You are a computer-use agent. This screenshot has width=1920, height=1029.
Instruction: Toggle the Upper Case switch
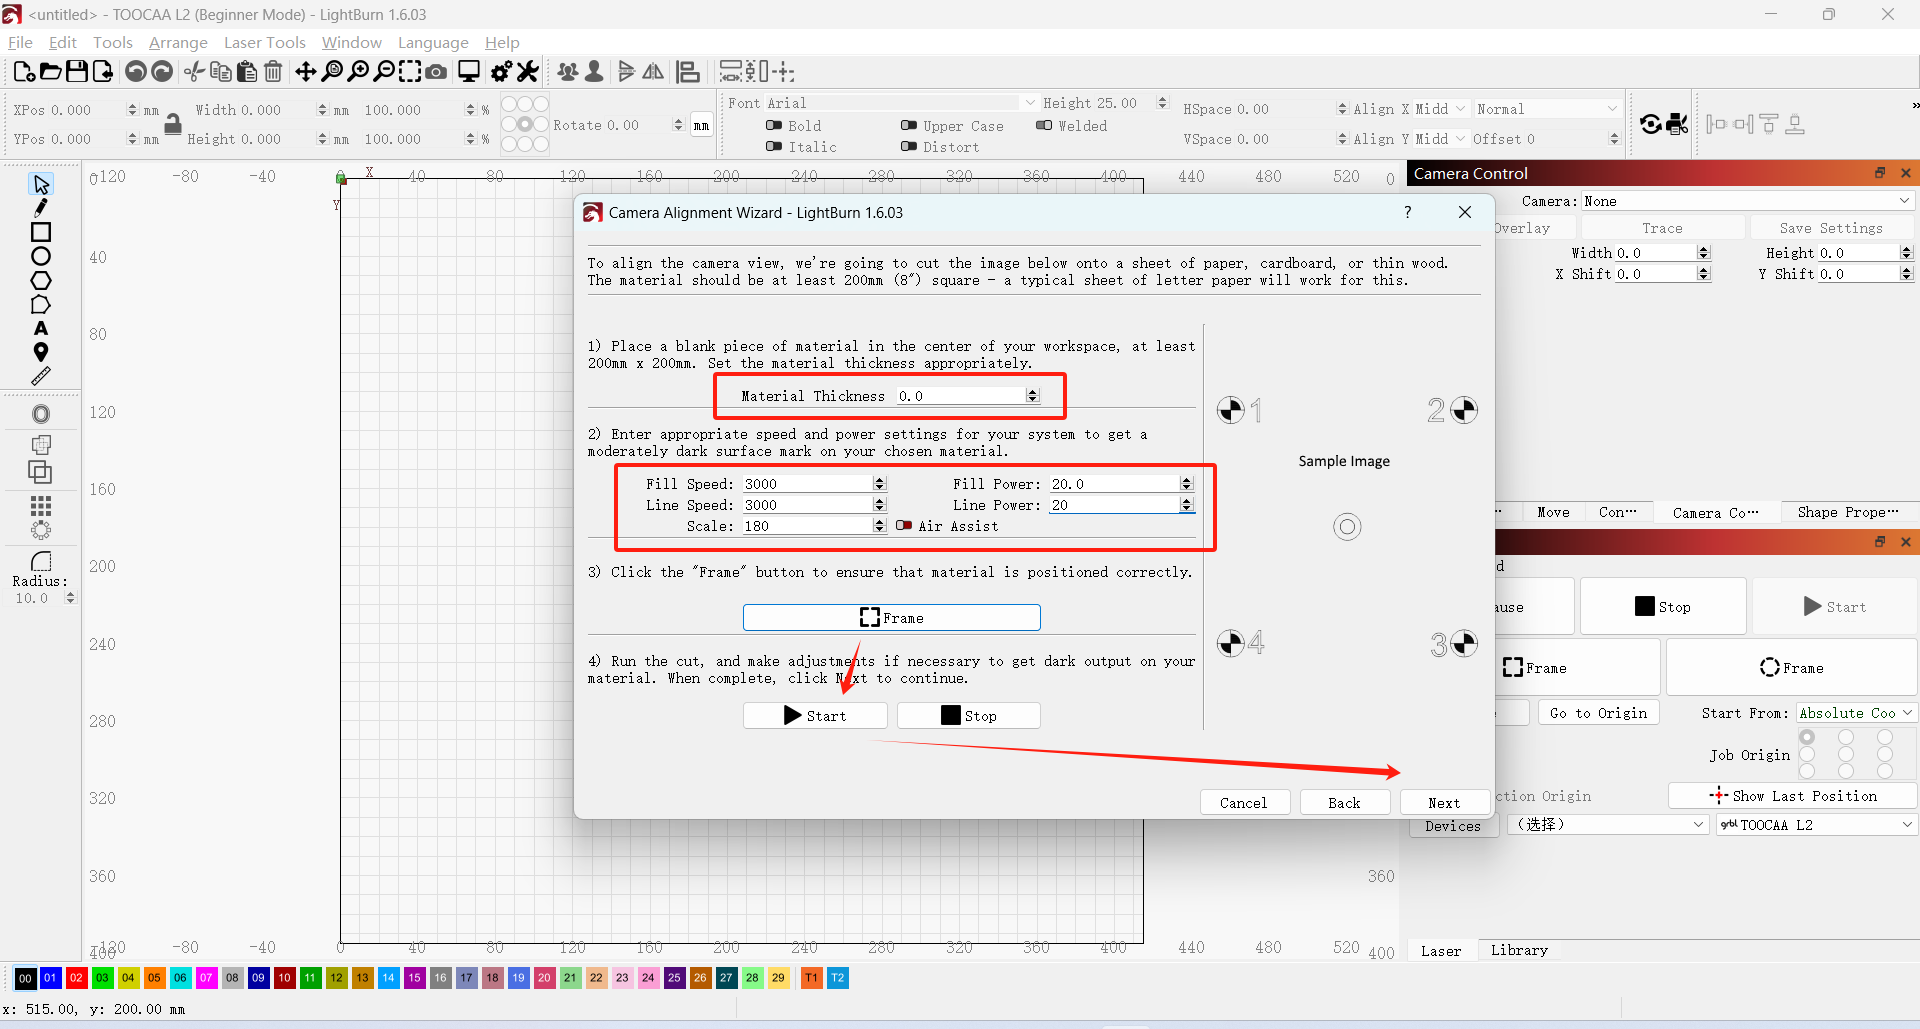coord(909,125)
